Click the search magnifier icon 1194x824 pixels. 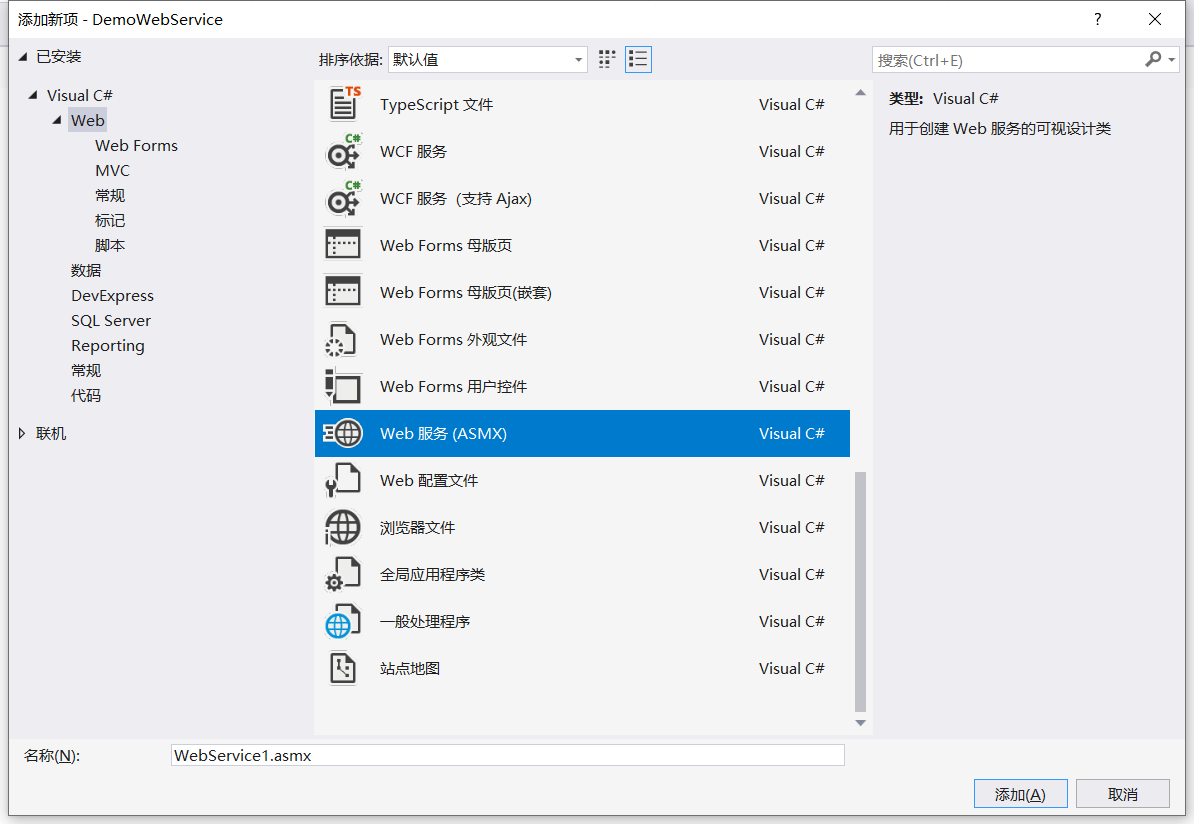tap(1152, 59)
